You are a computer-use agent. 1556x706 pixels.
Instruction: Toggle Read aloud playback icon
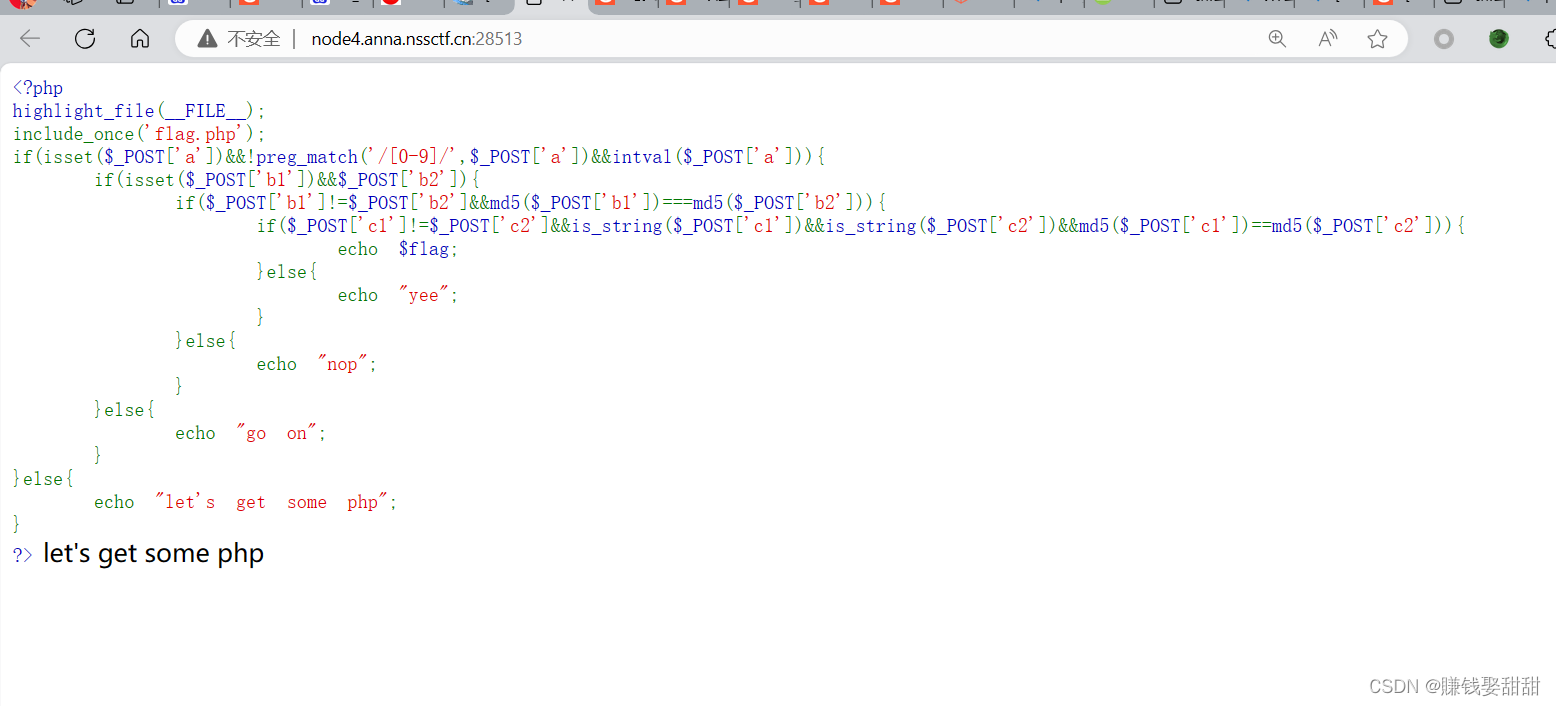click(x=1326, y=38)
